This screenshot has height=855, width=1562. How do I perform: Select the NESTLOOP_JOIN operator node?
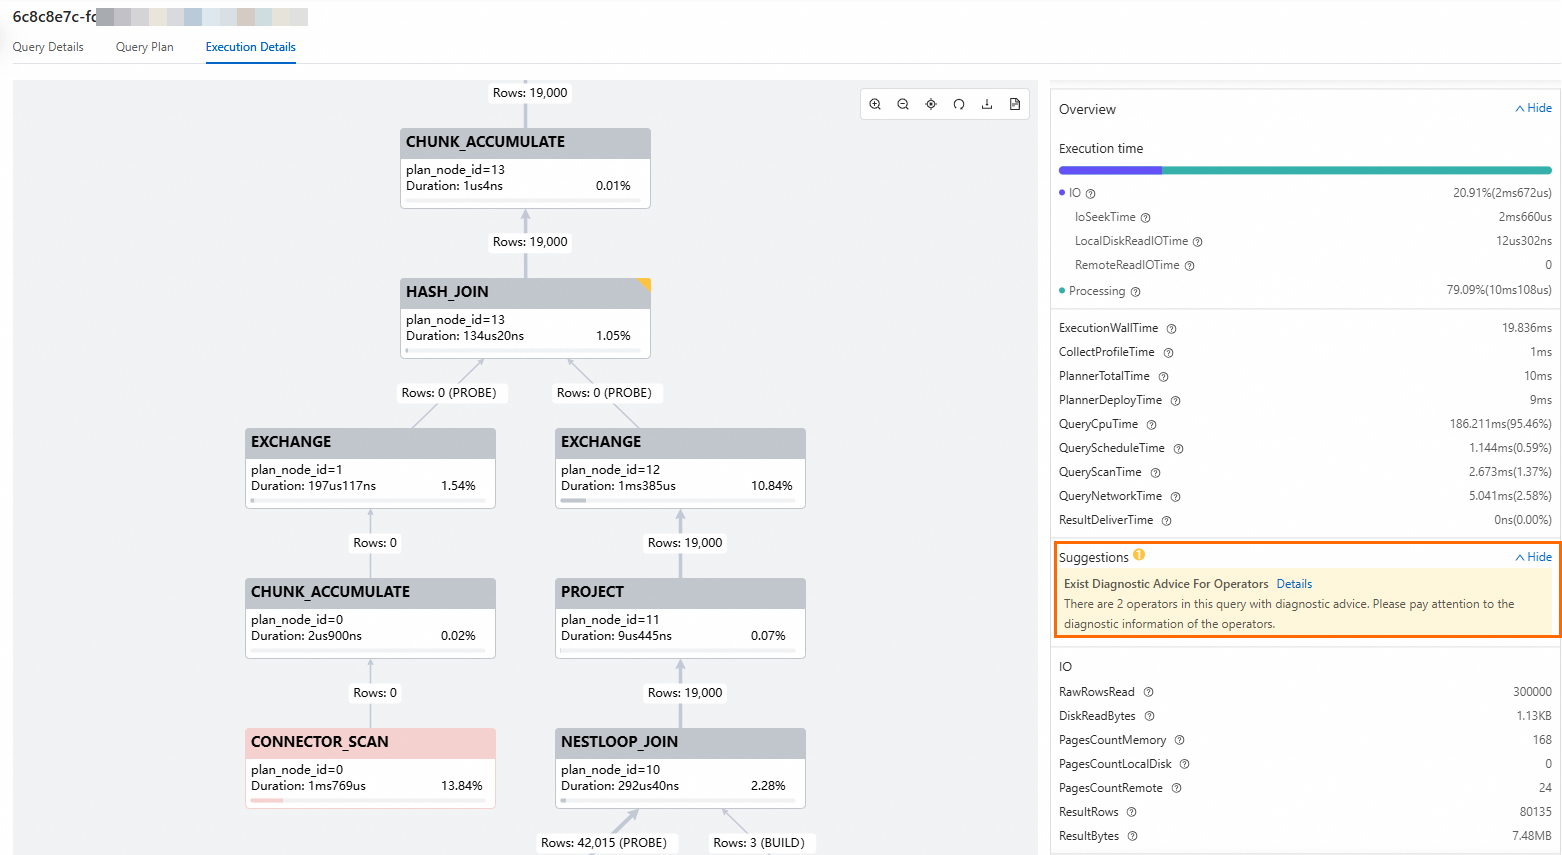coord(681,768)
